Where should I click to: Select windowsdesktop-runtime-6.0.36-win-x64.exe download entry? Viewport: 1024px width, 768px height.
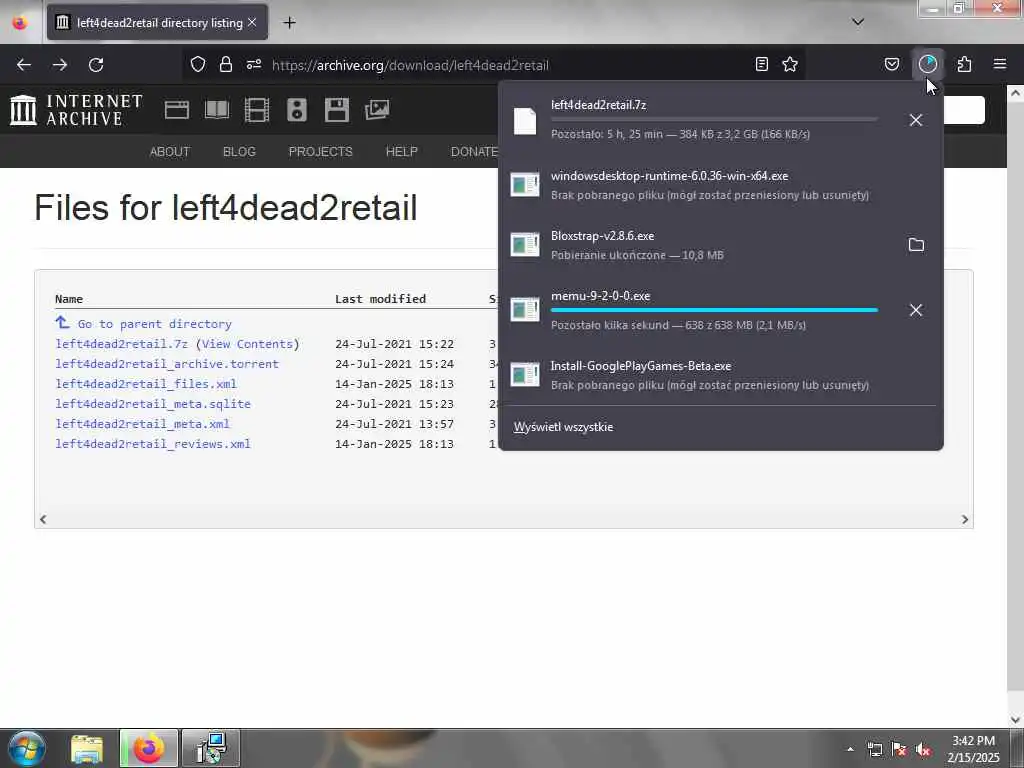click(x=720, y=185)
